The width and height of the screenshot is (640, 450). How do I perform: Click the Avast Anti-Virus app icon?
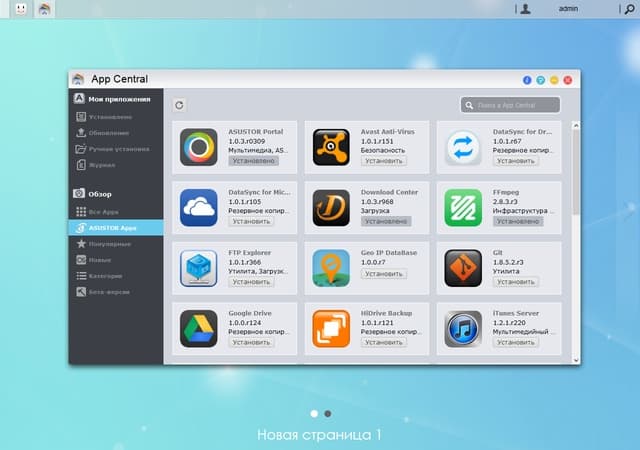click(x=331, y=147)
